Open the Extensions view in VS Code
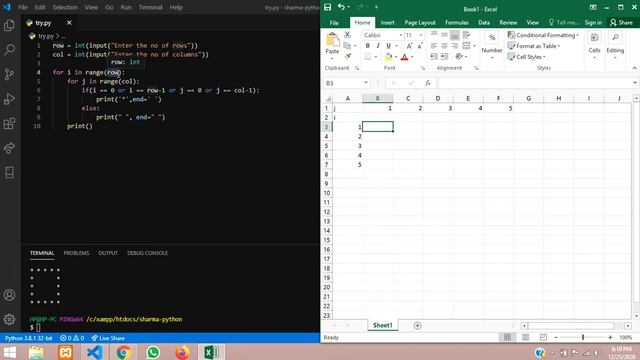This screenshot has width=640, height=360. [x=9, y=123]
